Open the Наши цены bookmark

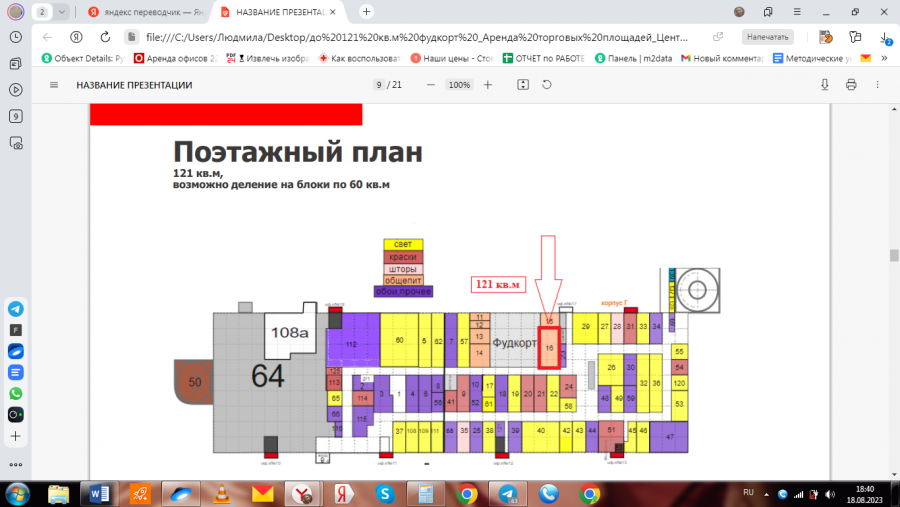tap(452, 58)
